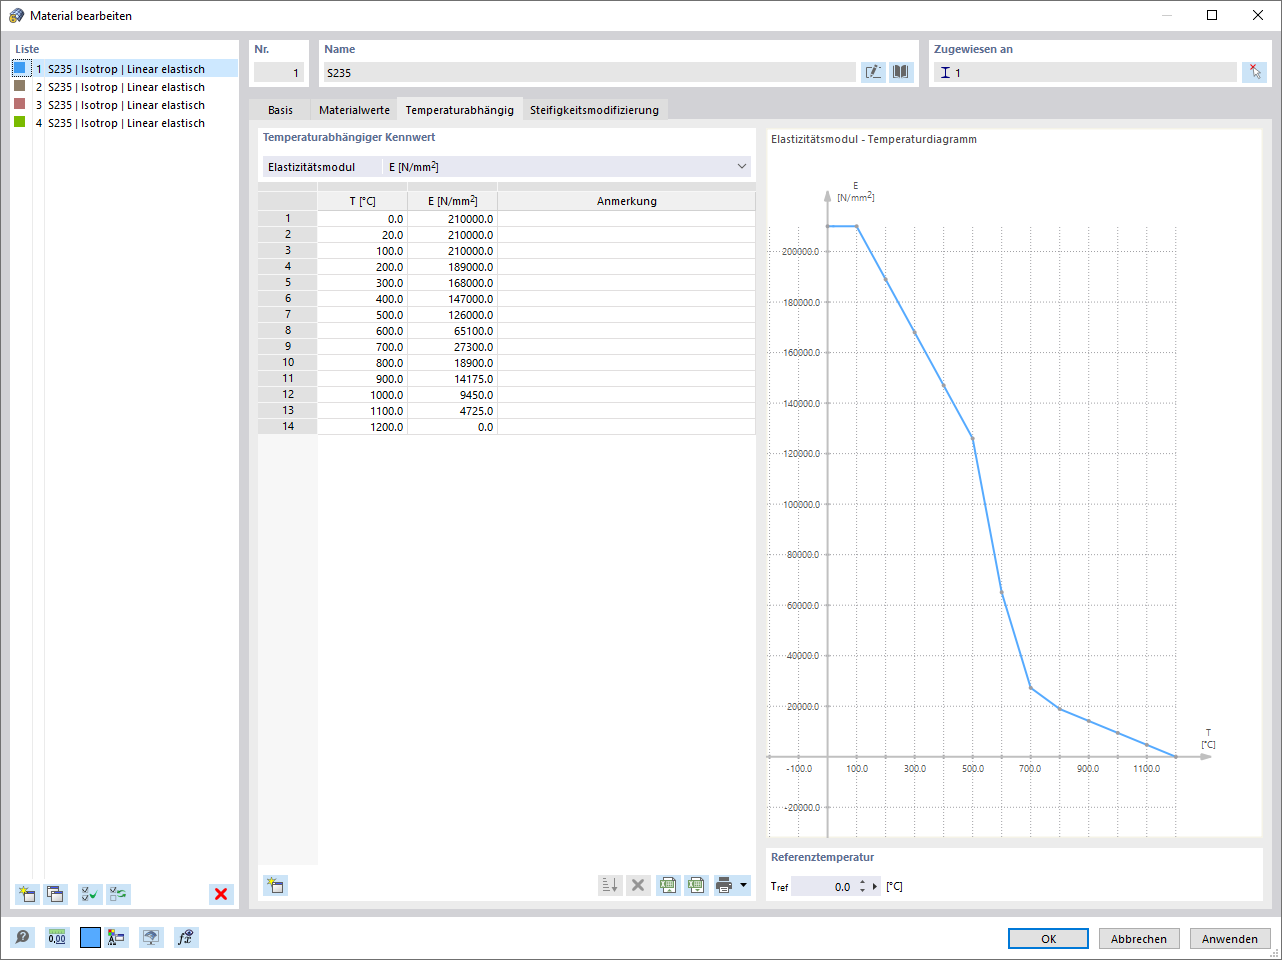Image resolution: width=1282 pixels, height=960 pixels.
Task: Switch to the Materialwerte tab
Action: point(353,109)
